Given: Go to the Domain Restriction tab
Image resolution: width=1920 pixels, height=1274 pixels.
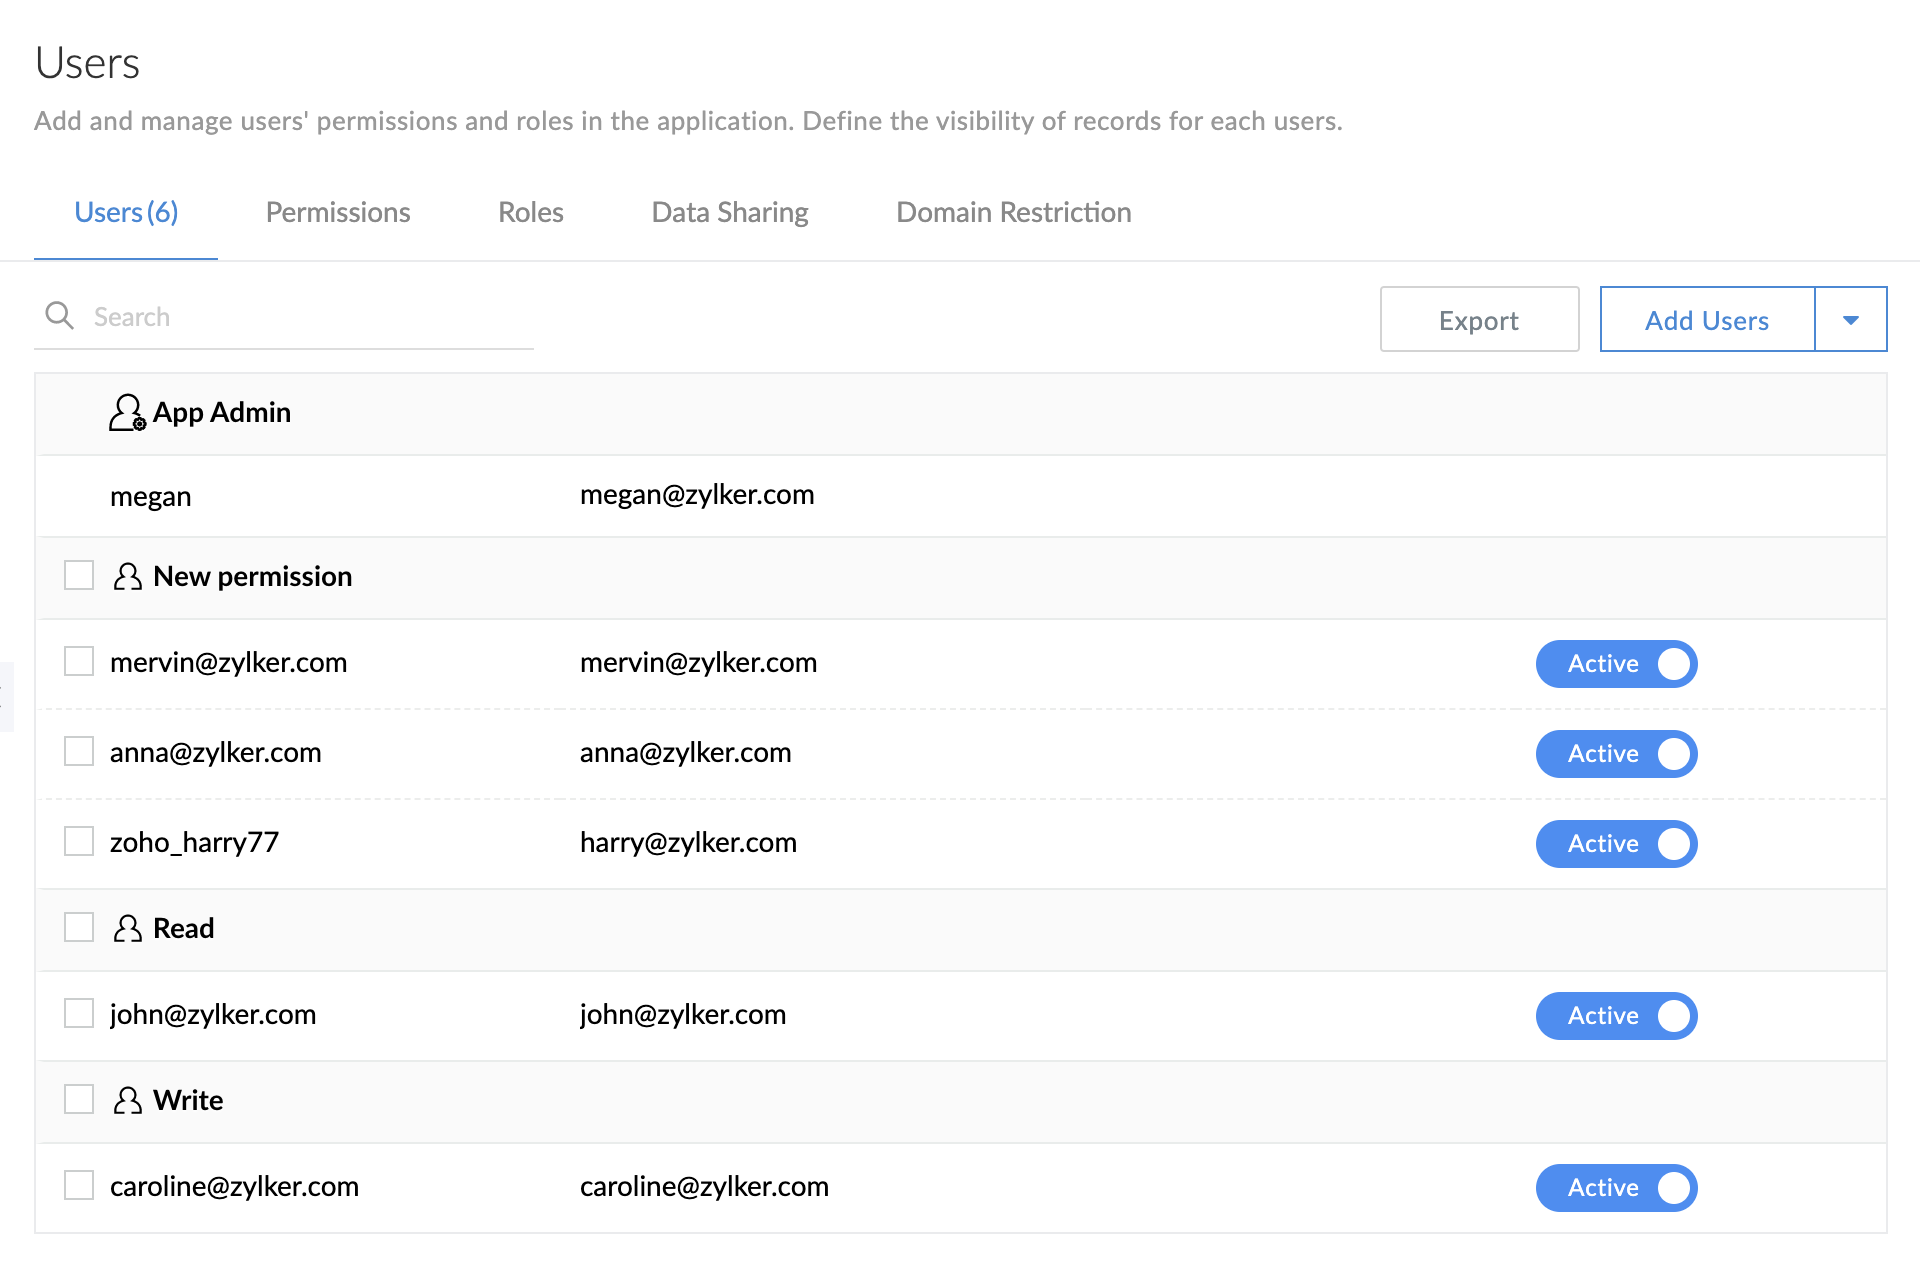Looking at the screenshot, I should [x=1013, y=212].
